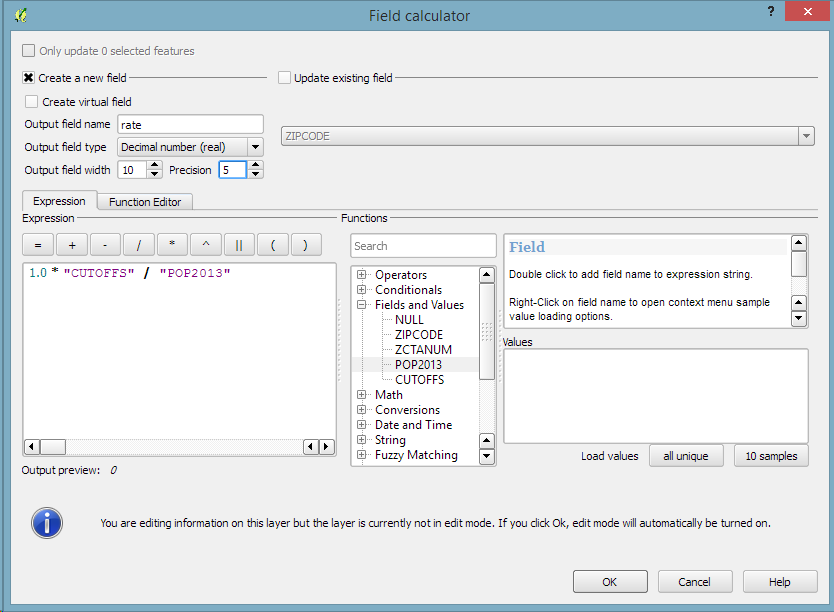Expand the Math function group

tap(362, 395)
